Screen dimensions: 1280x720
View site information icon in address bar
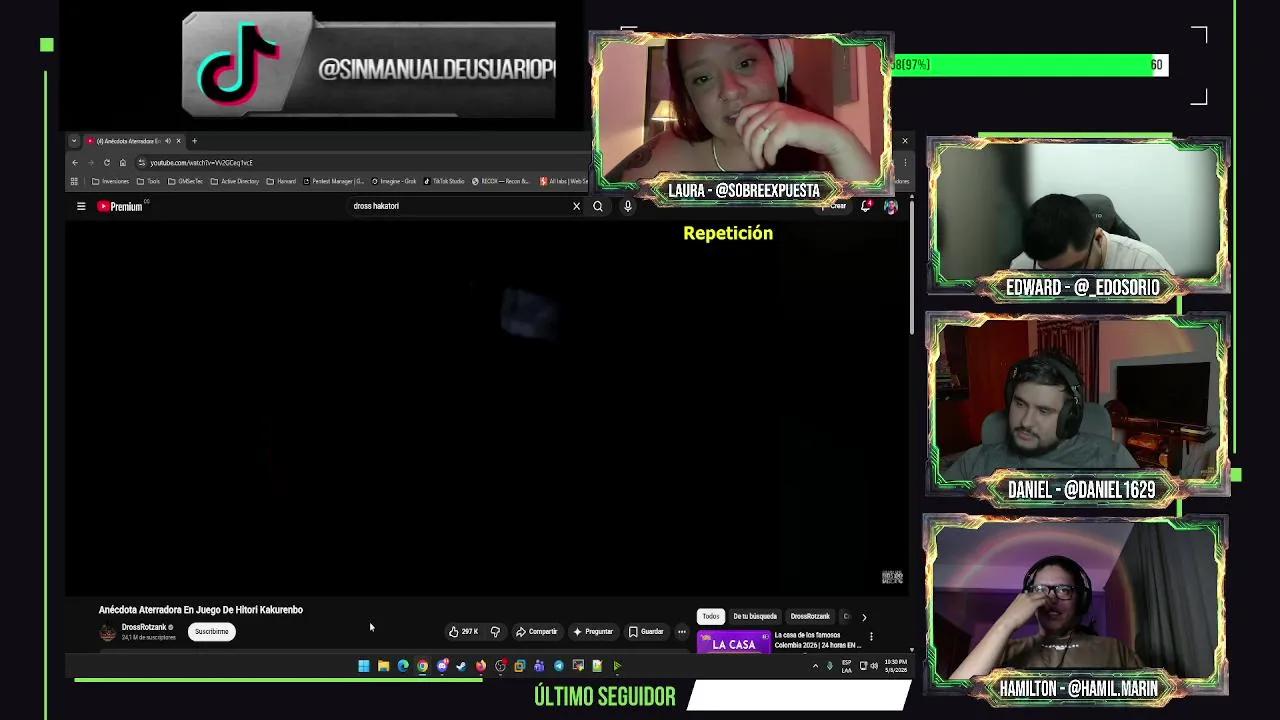(142, 162)
